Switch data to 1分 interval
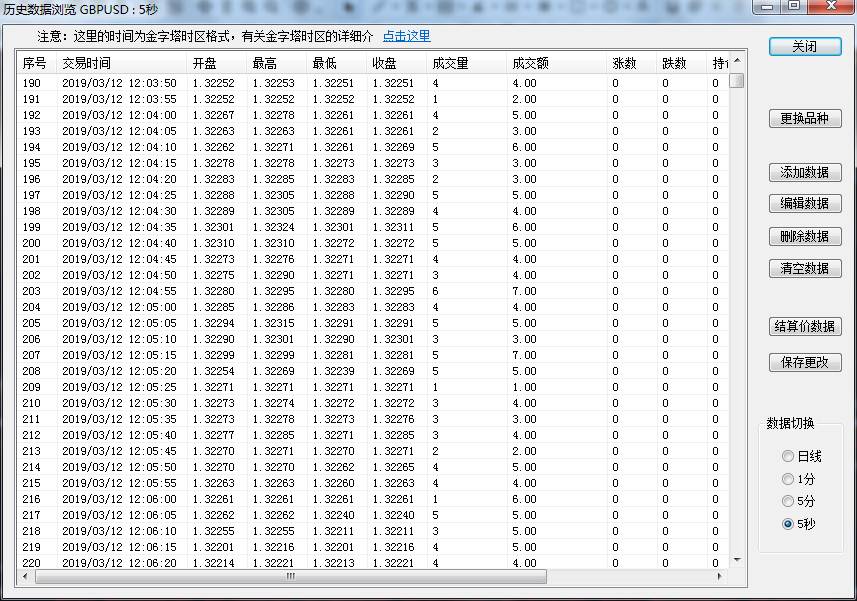The height and width of the screenshot is (601, 857). click(788, 479)
